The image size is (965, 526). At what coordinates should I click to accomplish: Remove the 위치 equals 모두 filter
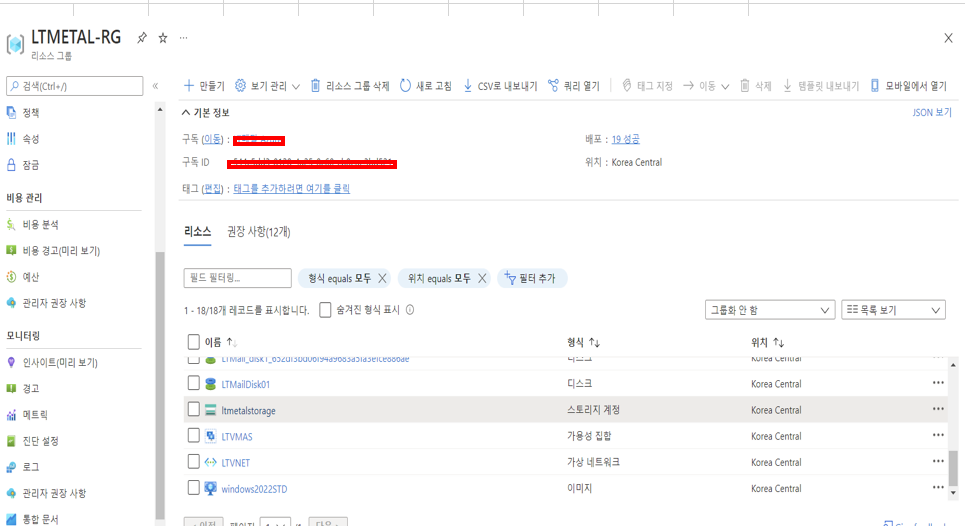point(482,279)
